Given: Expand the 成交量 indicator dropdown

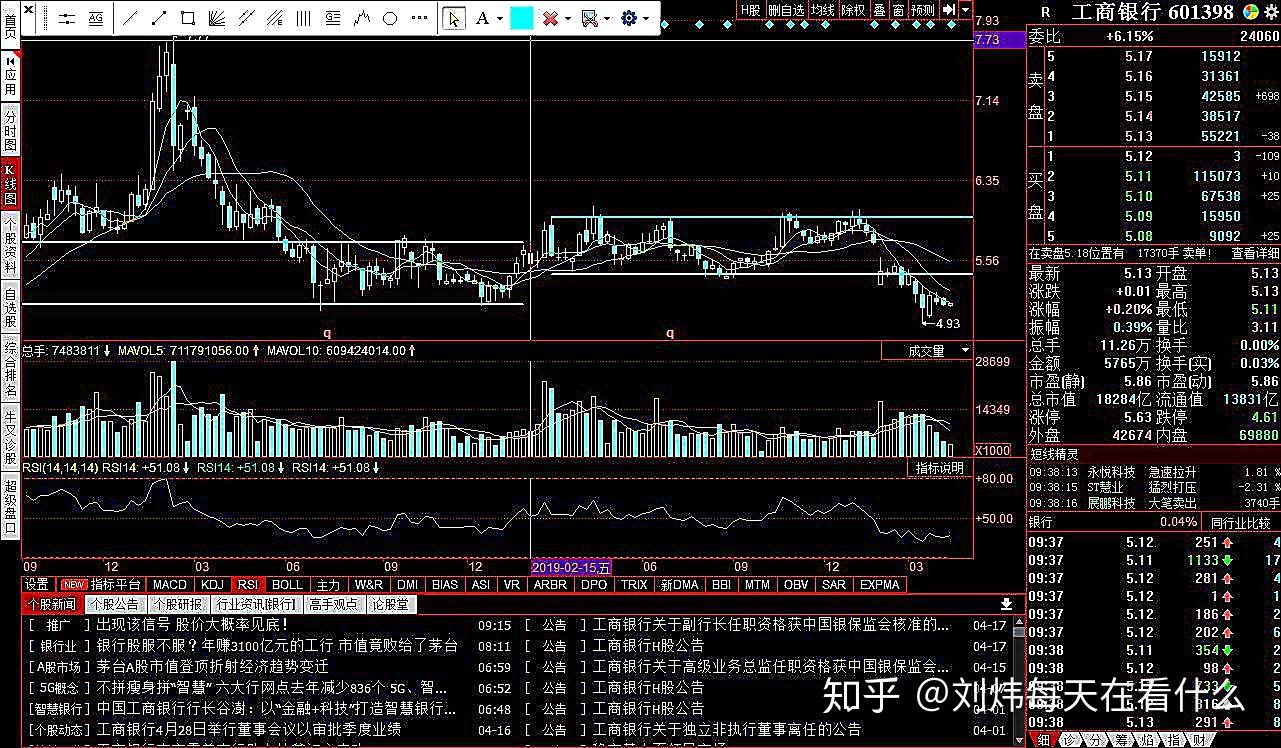Looking at the screenshot, I should tap(965, 351).
